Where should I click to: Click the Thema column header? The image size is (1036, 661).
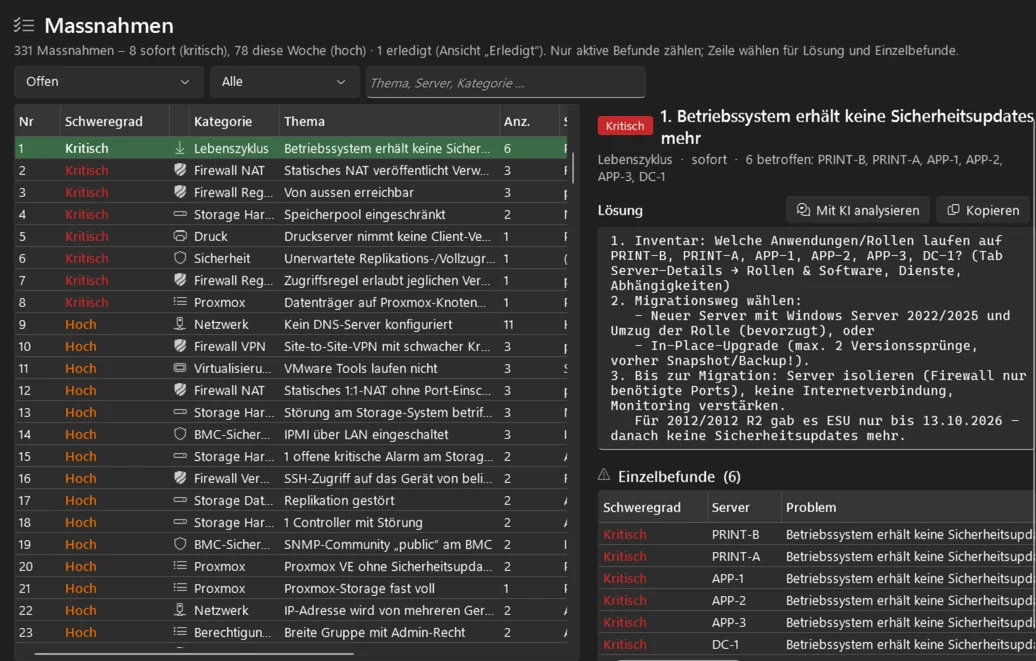click(x=304, y=121)
